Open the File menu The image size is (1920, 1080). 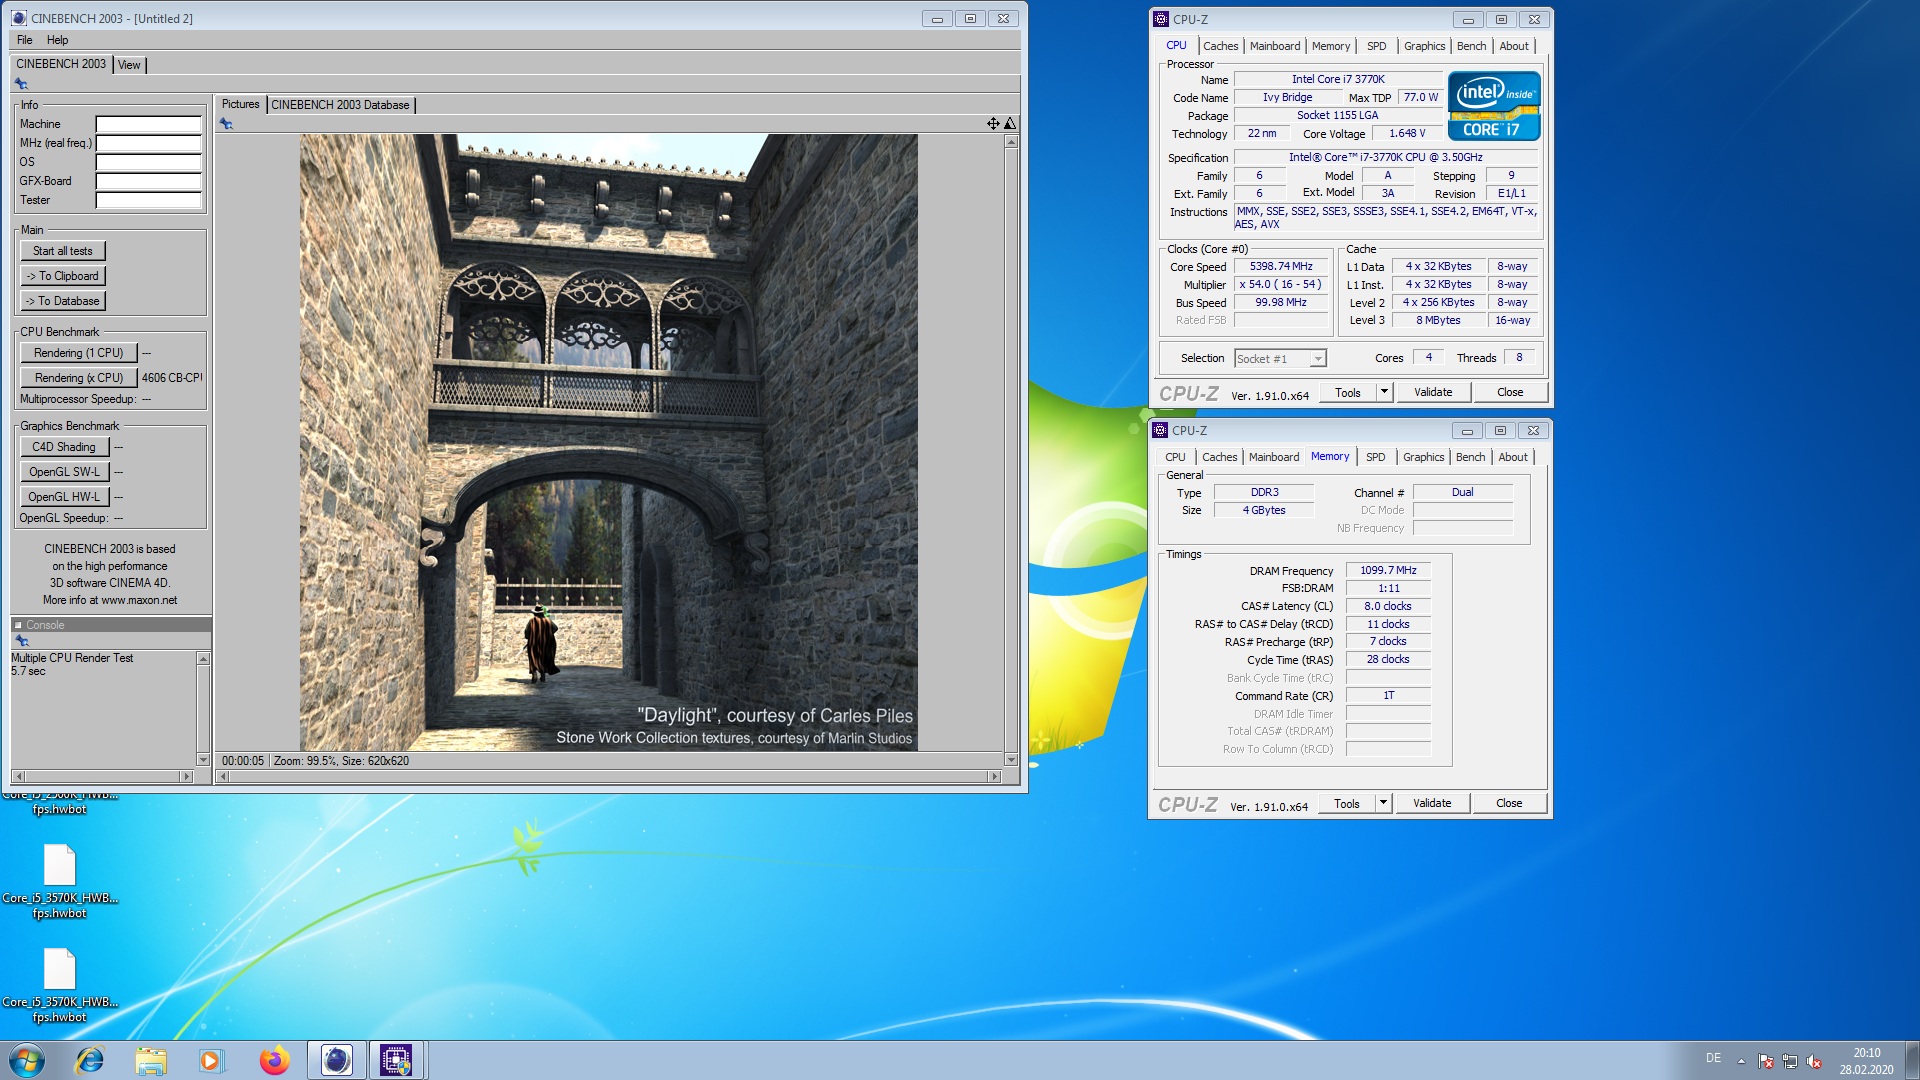25,40
